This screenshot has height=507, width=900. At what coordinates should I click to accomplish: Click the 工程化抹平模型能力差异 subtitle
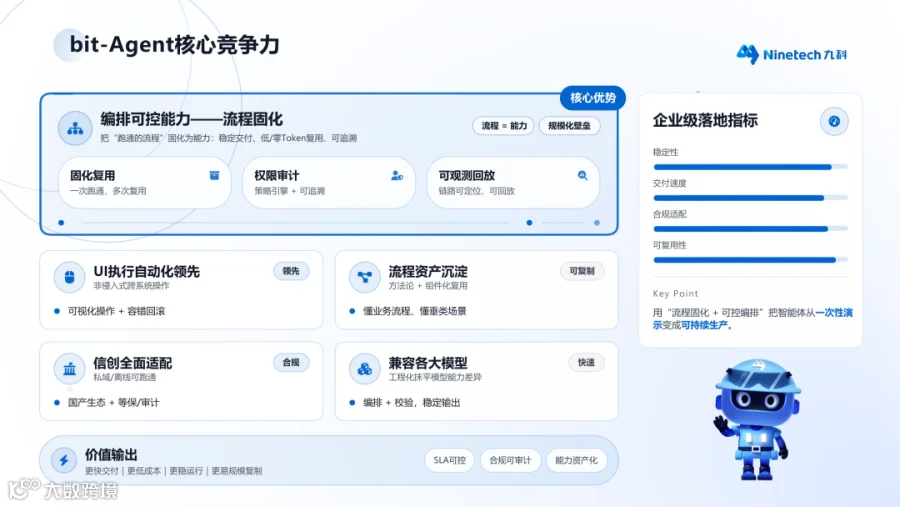435,377
